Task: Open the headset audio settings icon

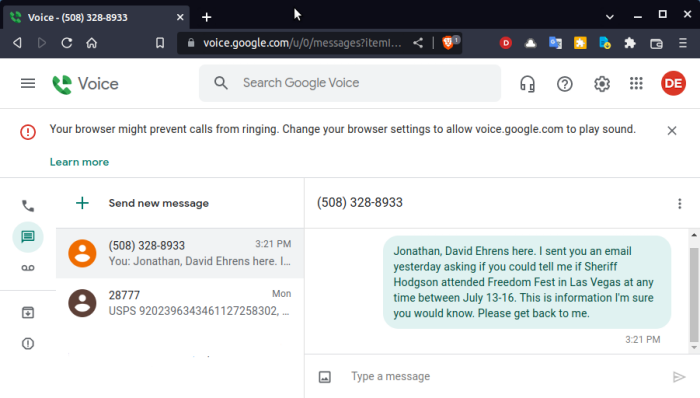Action: pos(527,84)
